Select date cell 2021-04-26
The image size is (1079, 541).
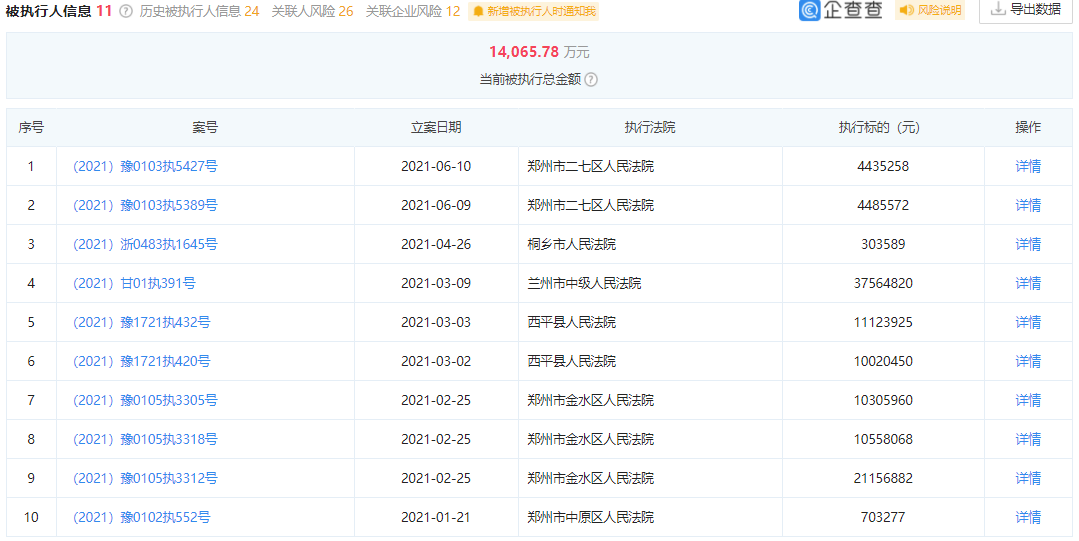point(436,244)
